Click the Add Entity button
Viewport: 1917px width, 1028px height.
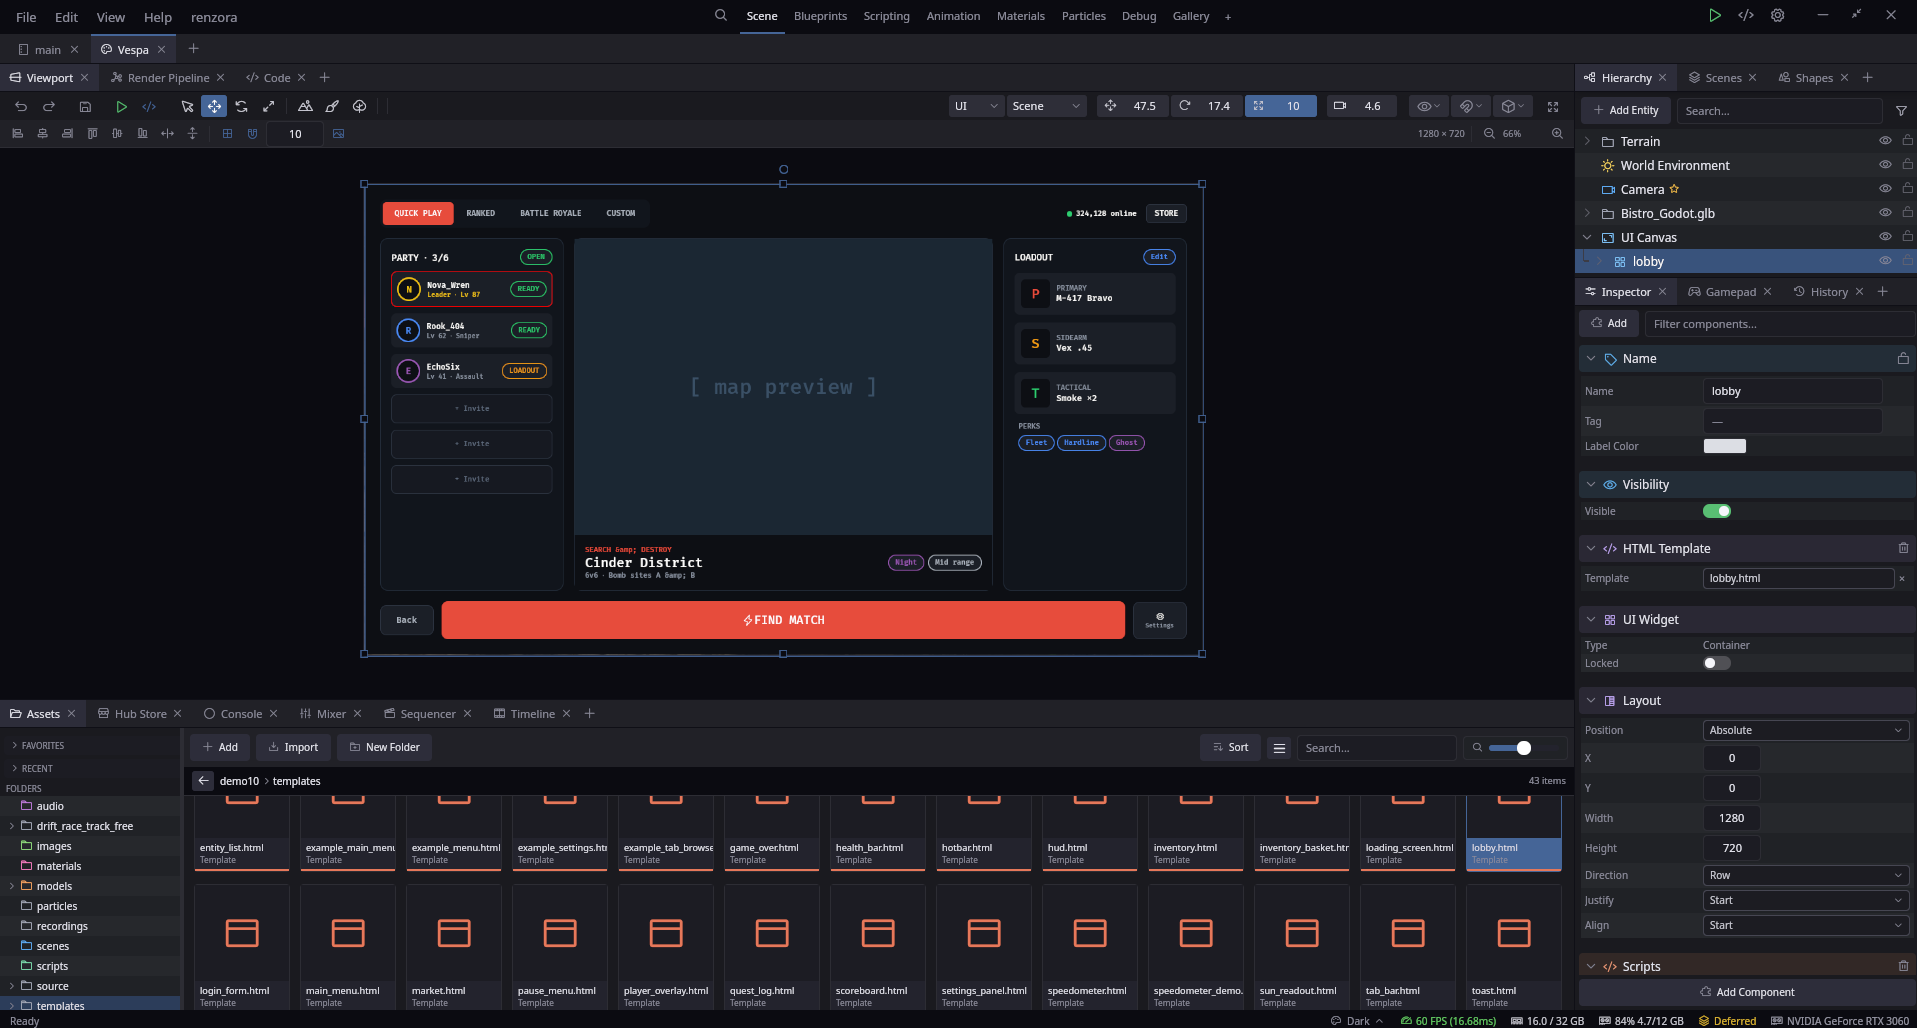[x=1626, y=110]
